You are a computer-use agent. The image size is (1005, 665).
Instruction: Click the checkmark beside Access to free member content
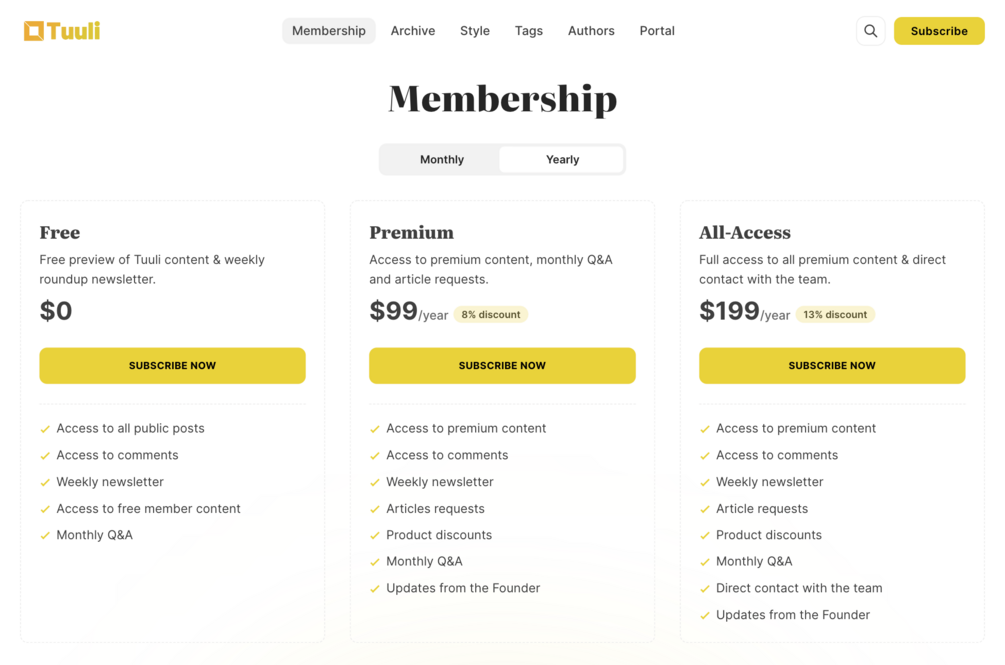click(45, 509)
